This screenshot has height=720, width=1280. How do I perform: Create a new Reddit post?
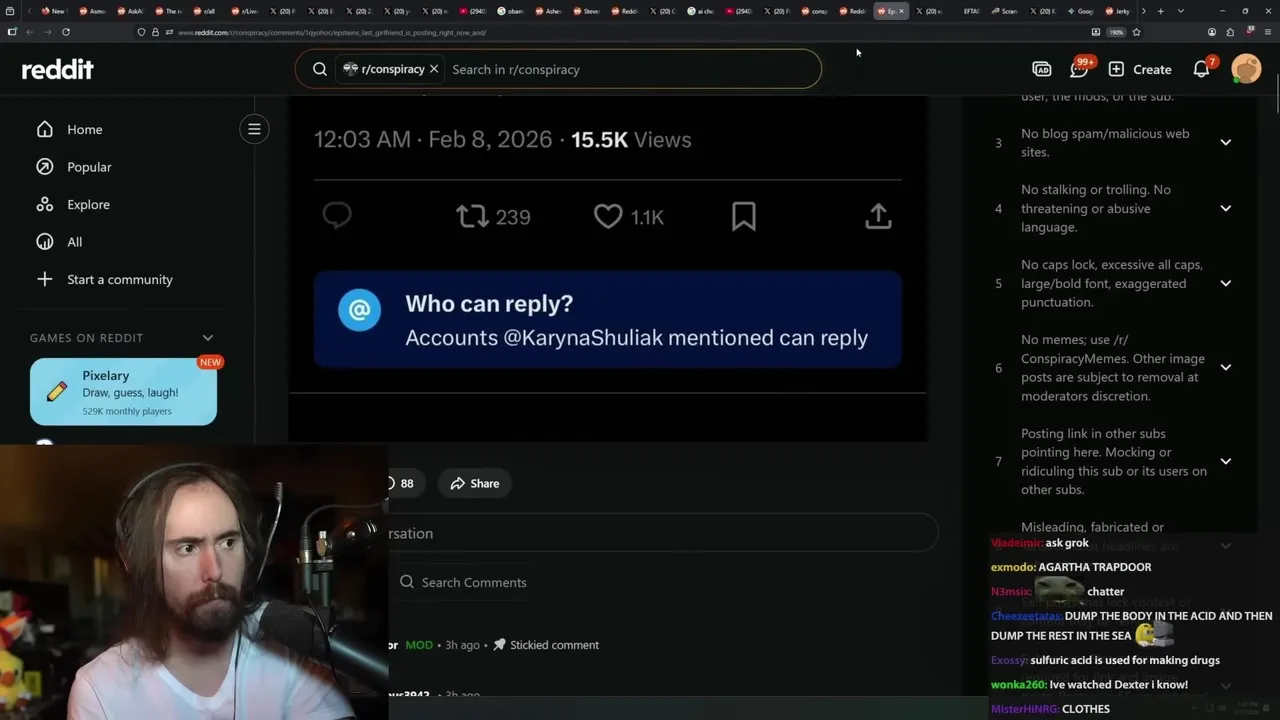coord(1140,69)
